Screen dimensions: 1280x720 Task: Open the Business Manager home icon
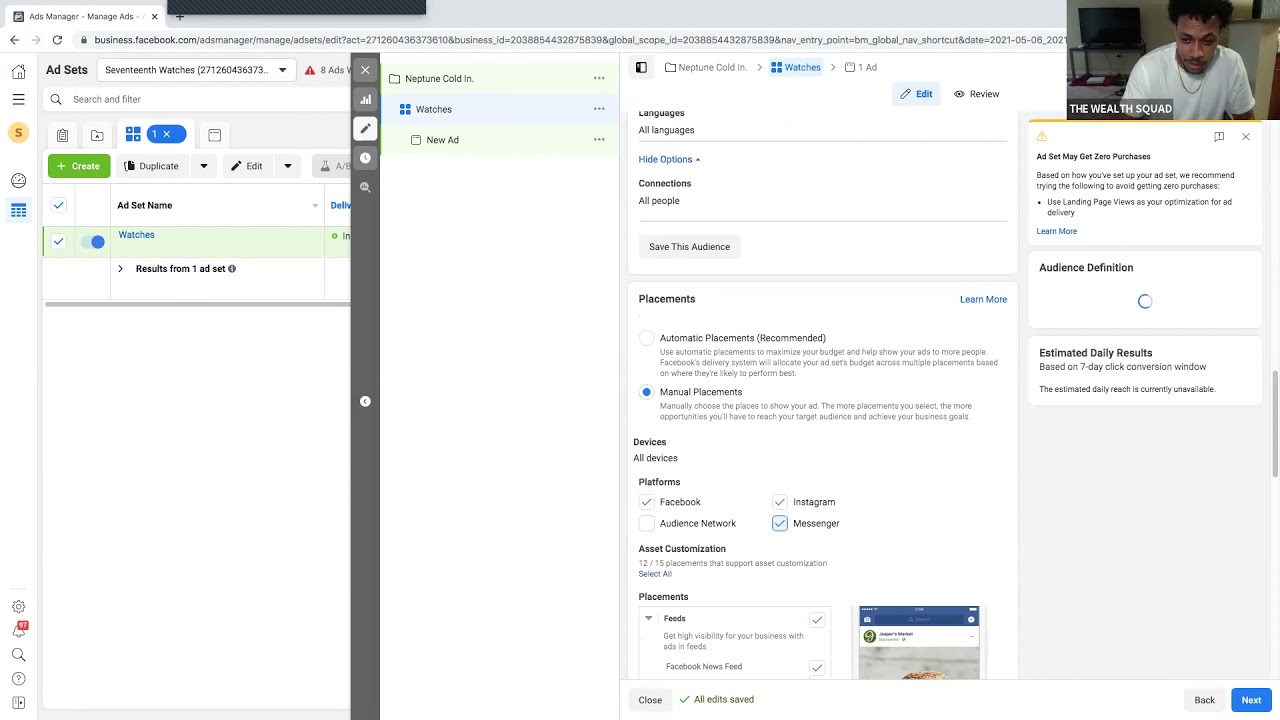pyautogui.click(x=18, y=72)
